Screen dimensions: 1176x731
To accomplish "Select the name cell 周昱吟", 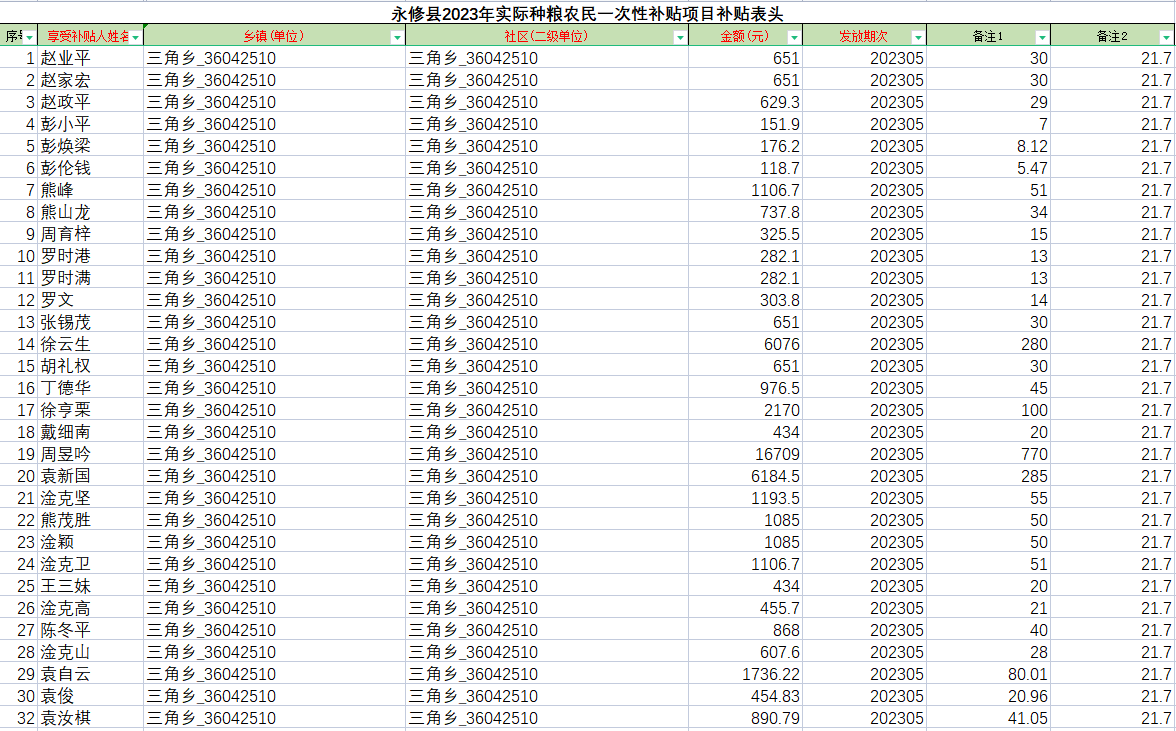I will point(66,454).
